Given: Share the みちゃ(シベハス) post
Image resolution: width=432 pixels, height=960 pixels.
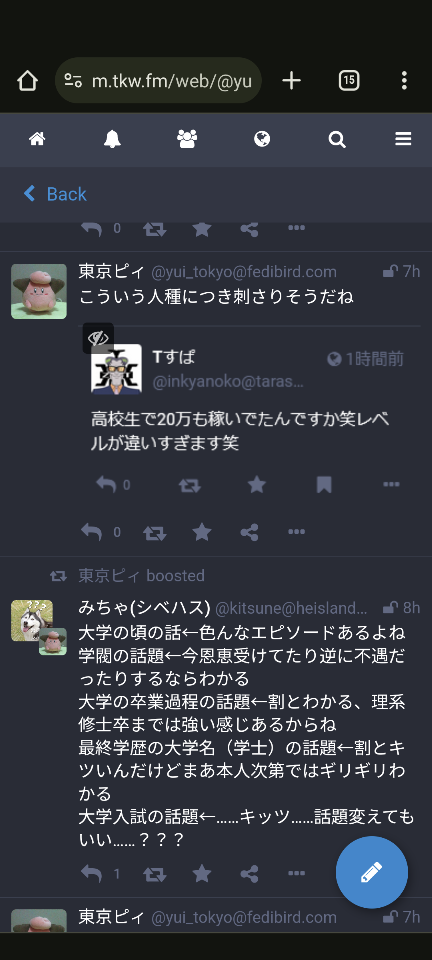Looking at the screenshot, I should pyautogui.click(x=249, y=874).
